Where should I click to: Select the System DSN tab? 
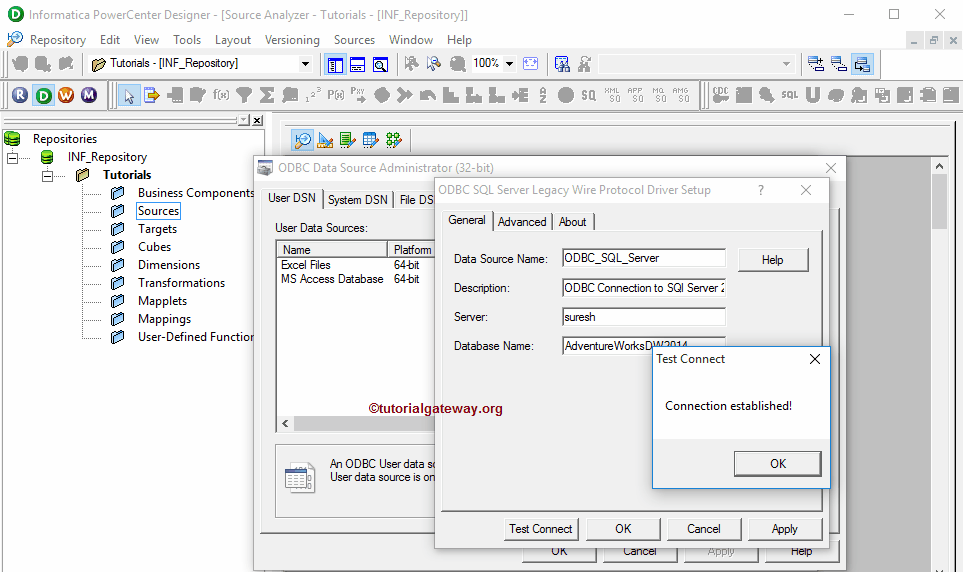pos(357,200)
